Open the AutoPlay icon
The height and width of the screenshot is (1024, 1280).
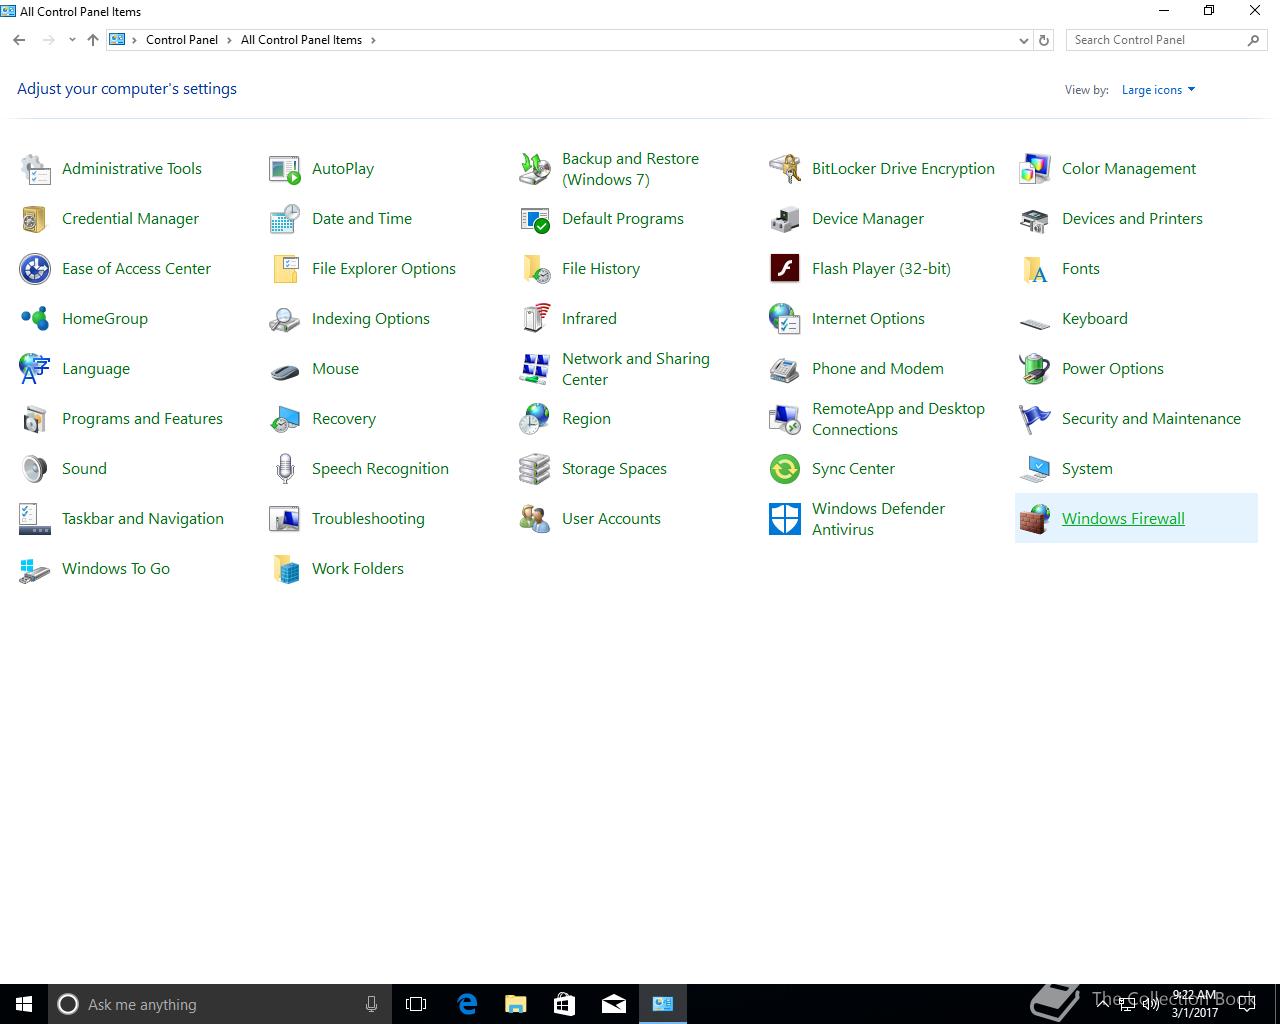(x=285, y=169)
